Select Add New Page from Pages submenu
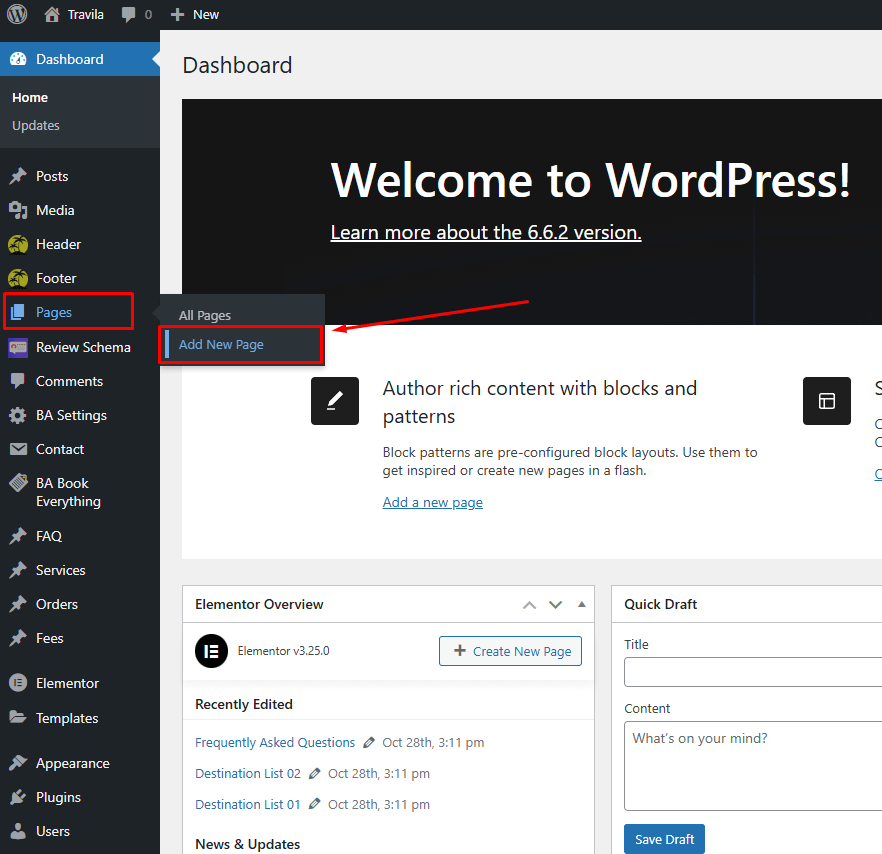The width and height of the screenshot is (882, 854). (x=221, y=345)
